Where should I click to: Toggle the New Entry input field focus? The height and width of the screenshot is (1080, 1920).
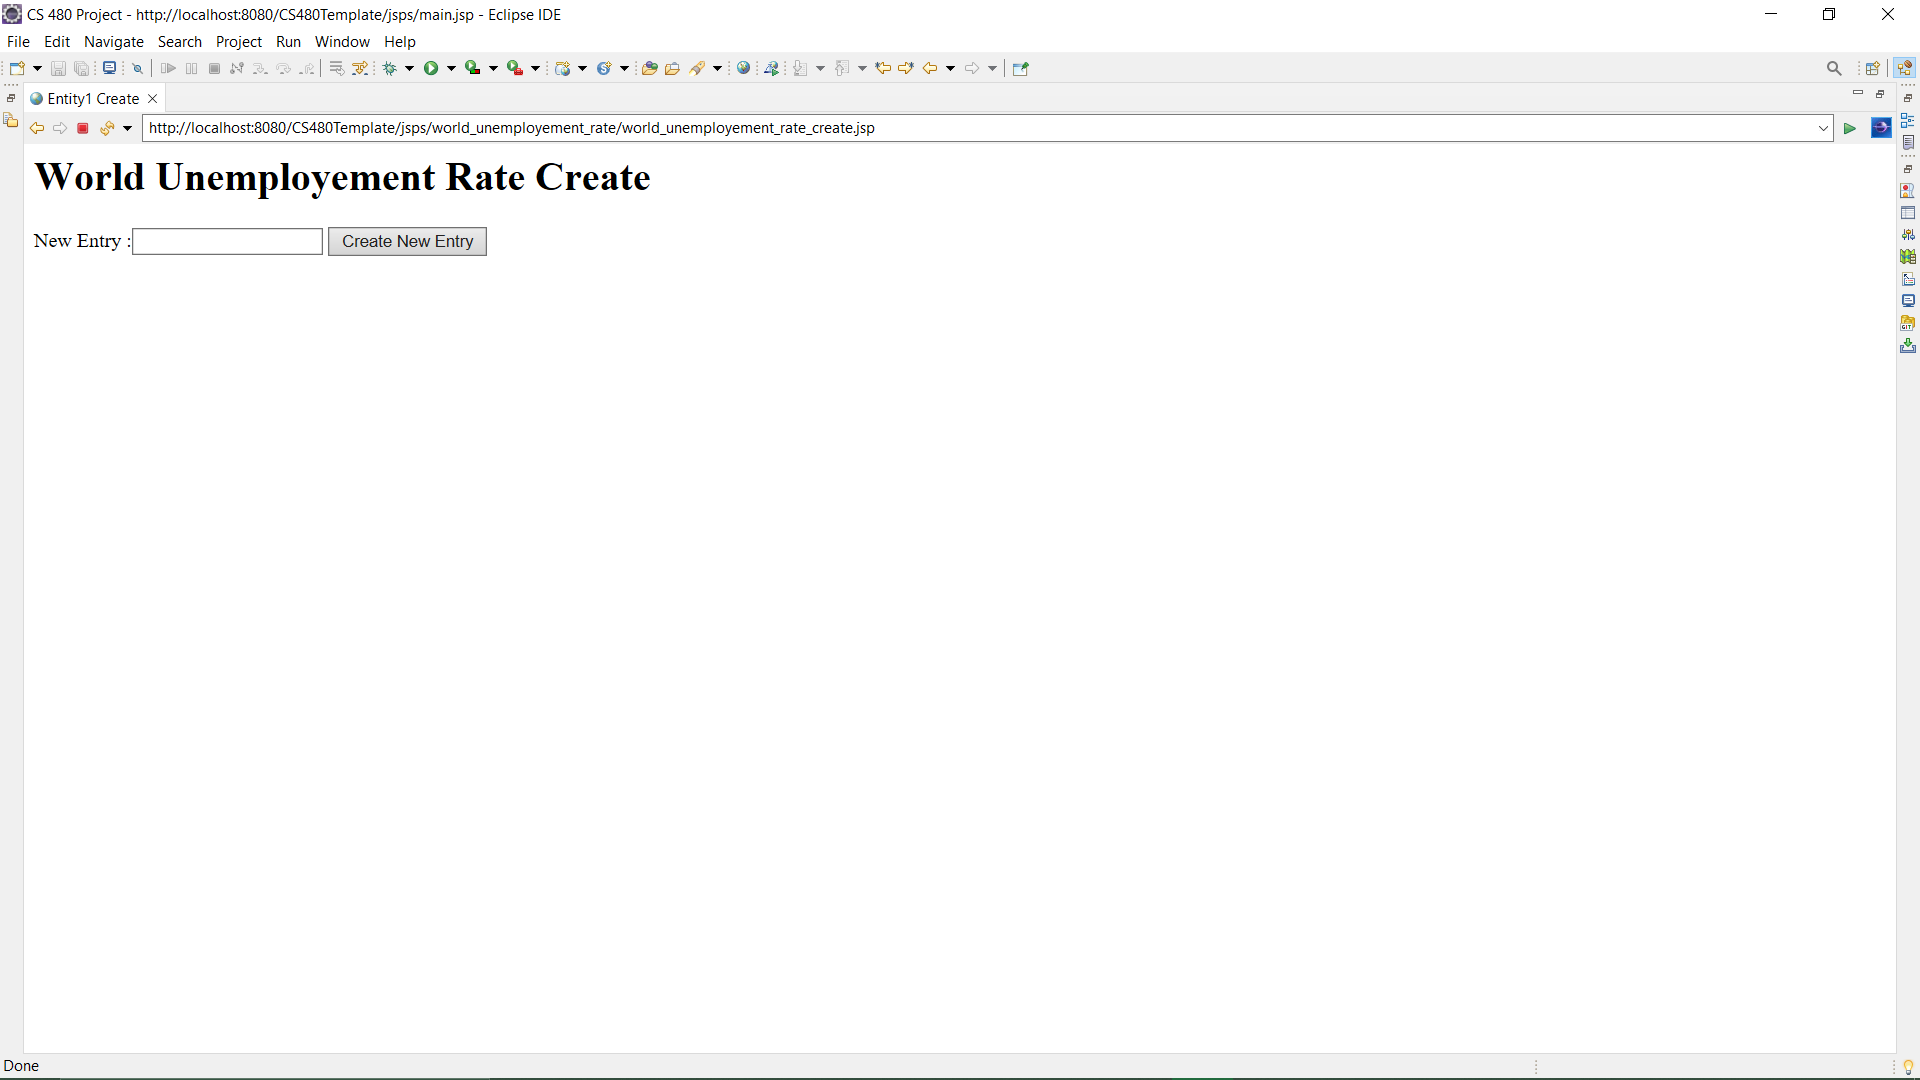pyautogui.click(x=226, y=241)
